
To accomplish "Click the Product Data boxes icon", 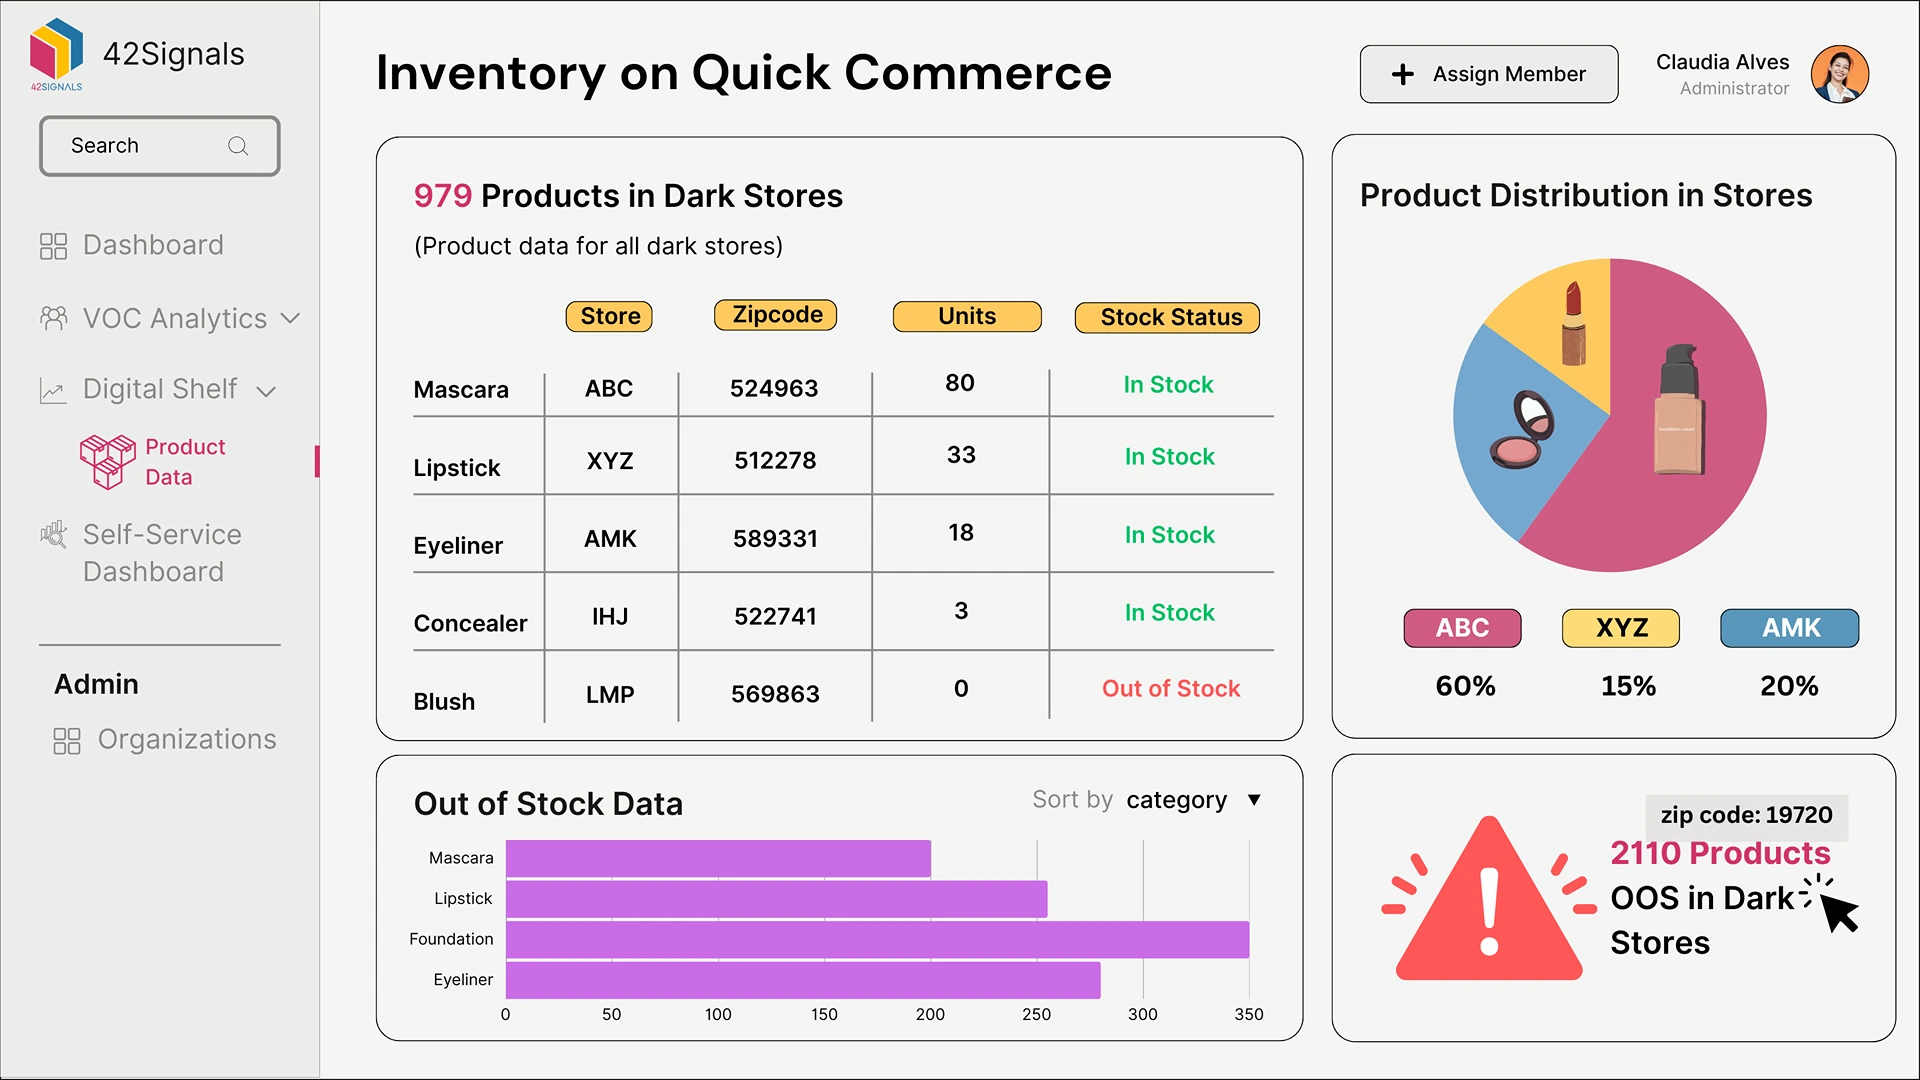I will 107,461.
